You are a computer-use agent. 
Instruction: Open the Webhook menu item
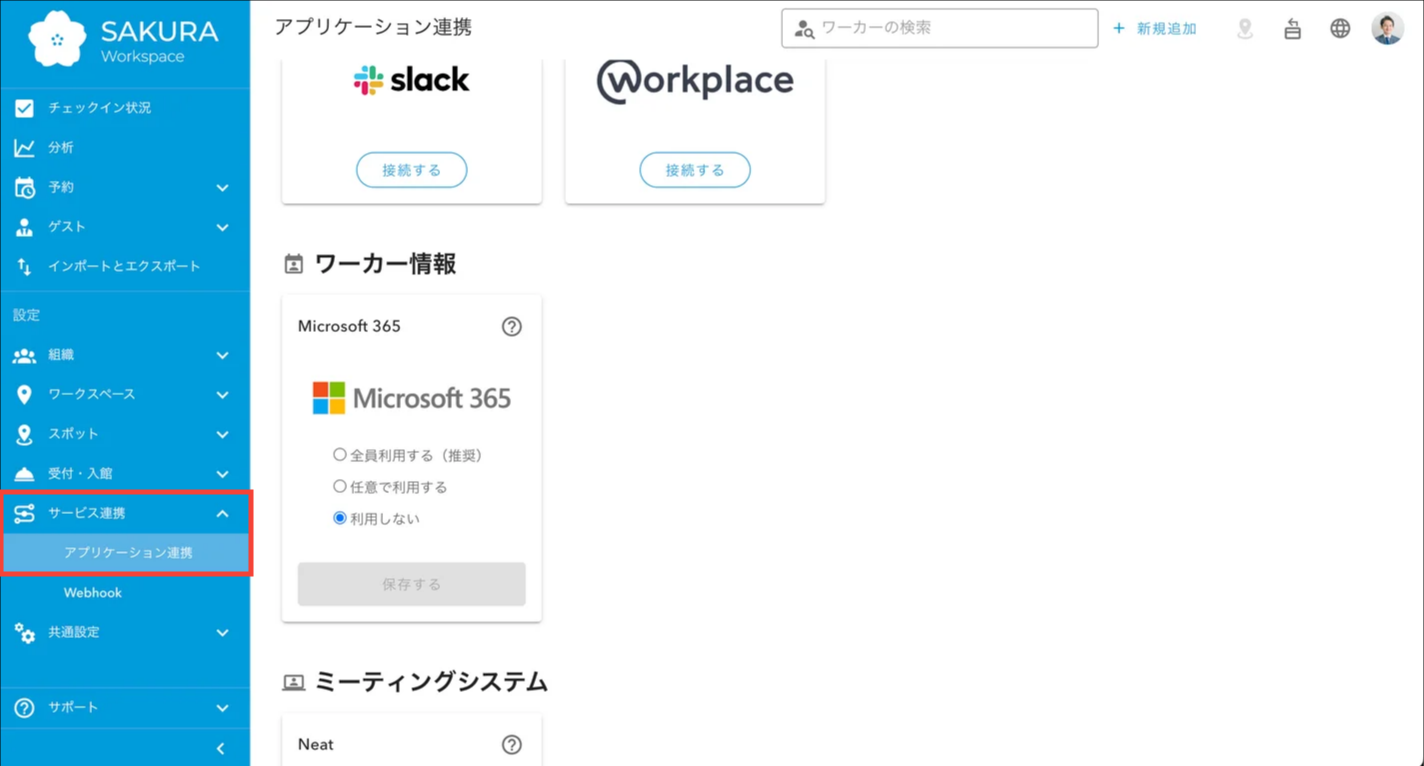click(93, 593)
